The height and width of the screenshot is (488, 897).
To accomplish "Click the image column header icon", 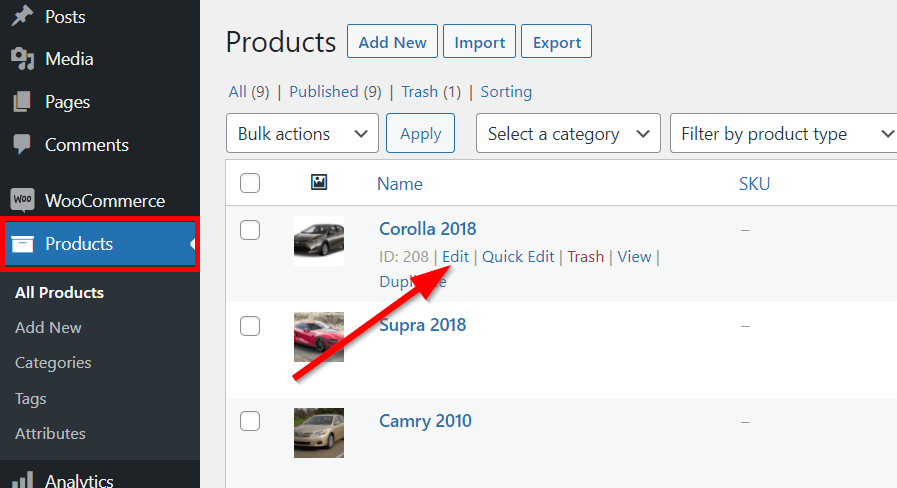I will [319, 183].
